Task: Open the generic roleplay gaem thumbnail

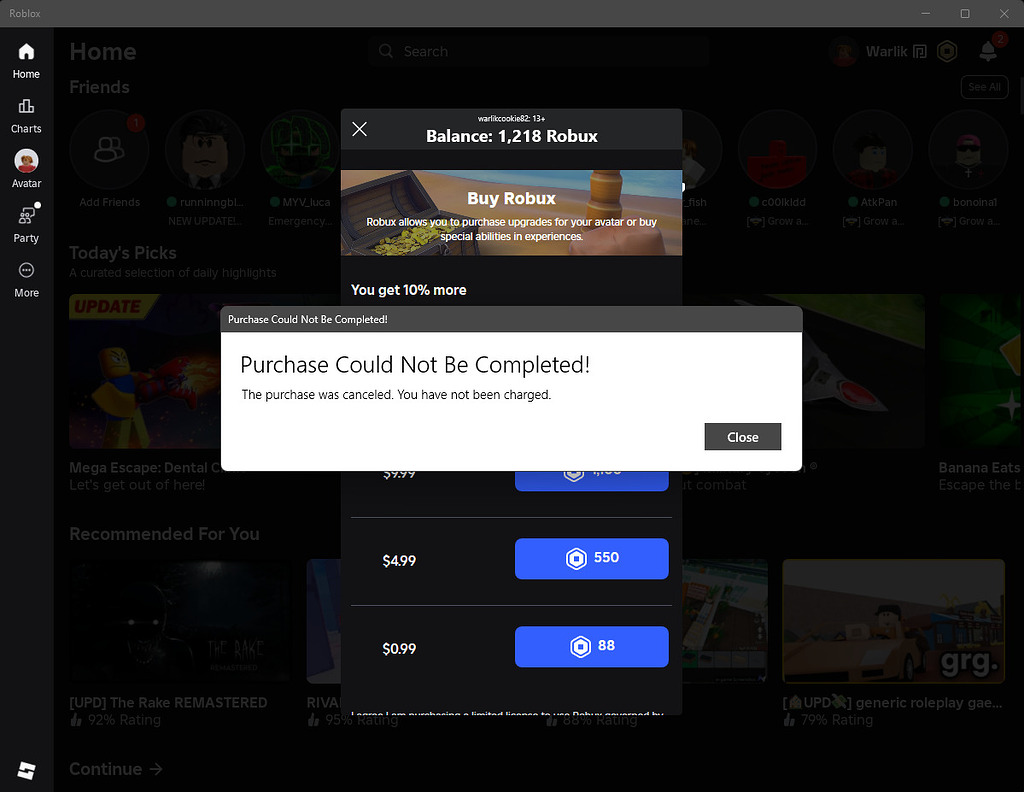Action: (893, 621)
